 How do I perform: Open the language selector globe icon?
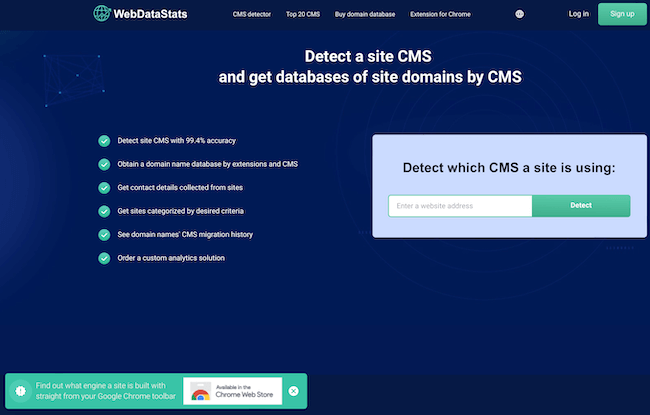(x=519, y=14)
